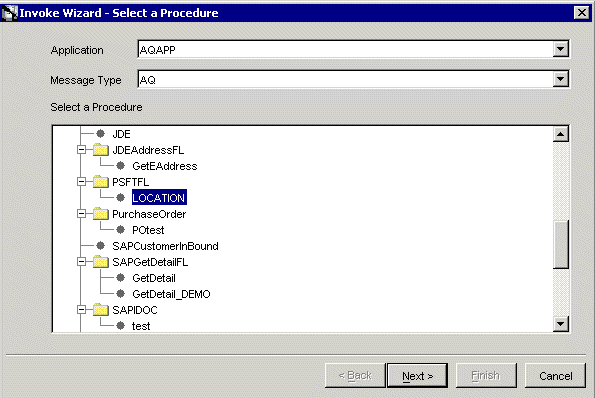
Task: Collapse the SAPIDOC folder node
Action: 81,310
